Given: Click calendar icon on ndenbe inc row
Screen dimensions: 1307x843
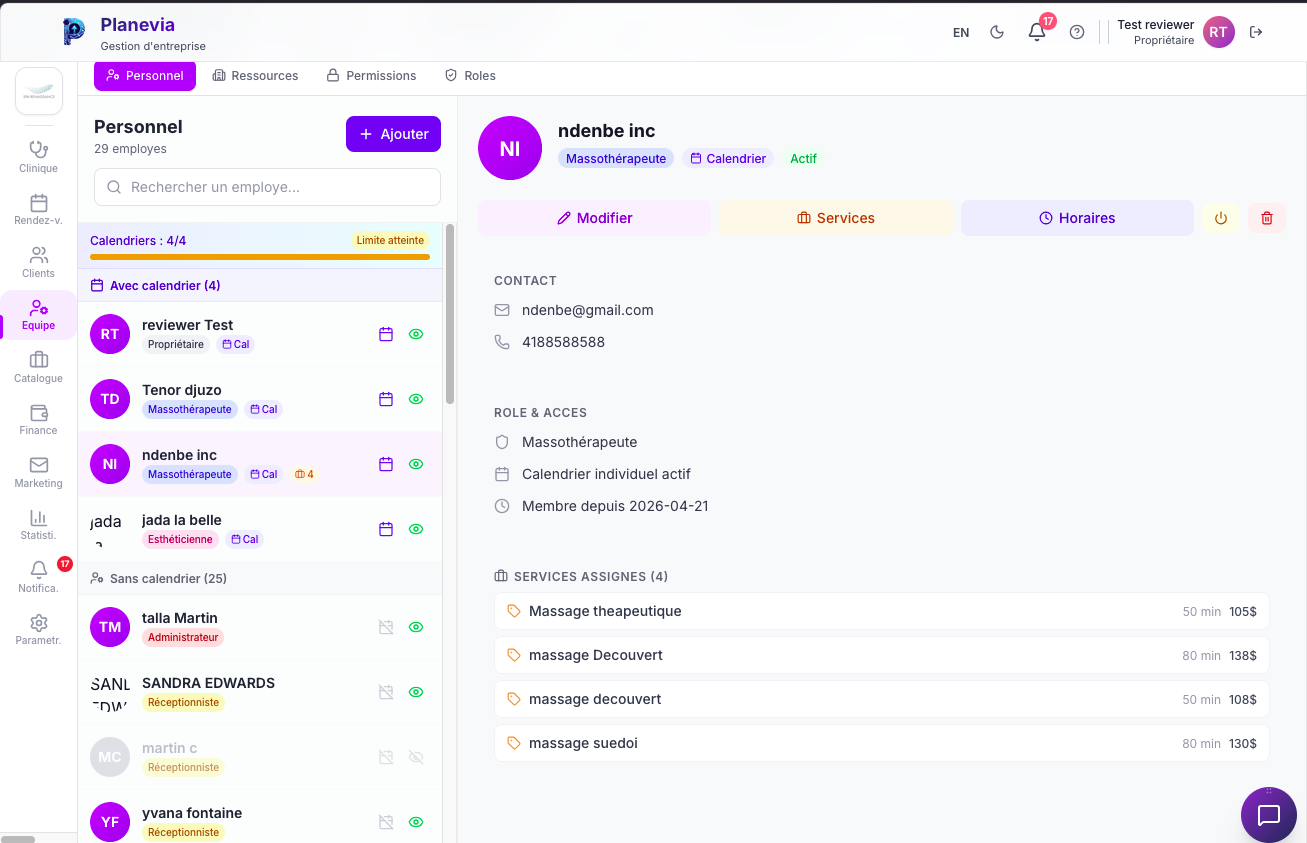Looking at the screenshot, I should (386, 464).
